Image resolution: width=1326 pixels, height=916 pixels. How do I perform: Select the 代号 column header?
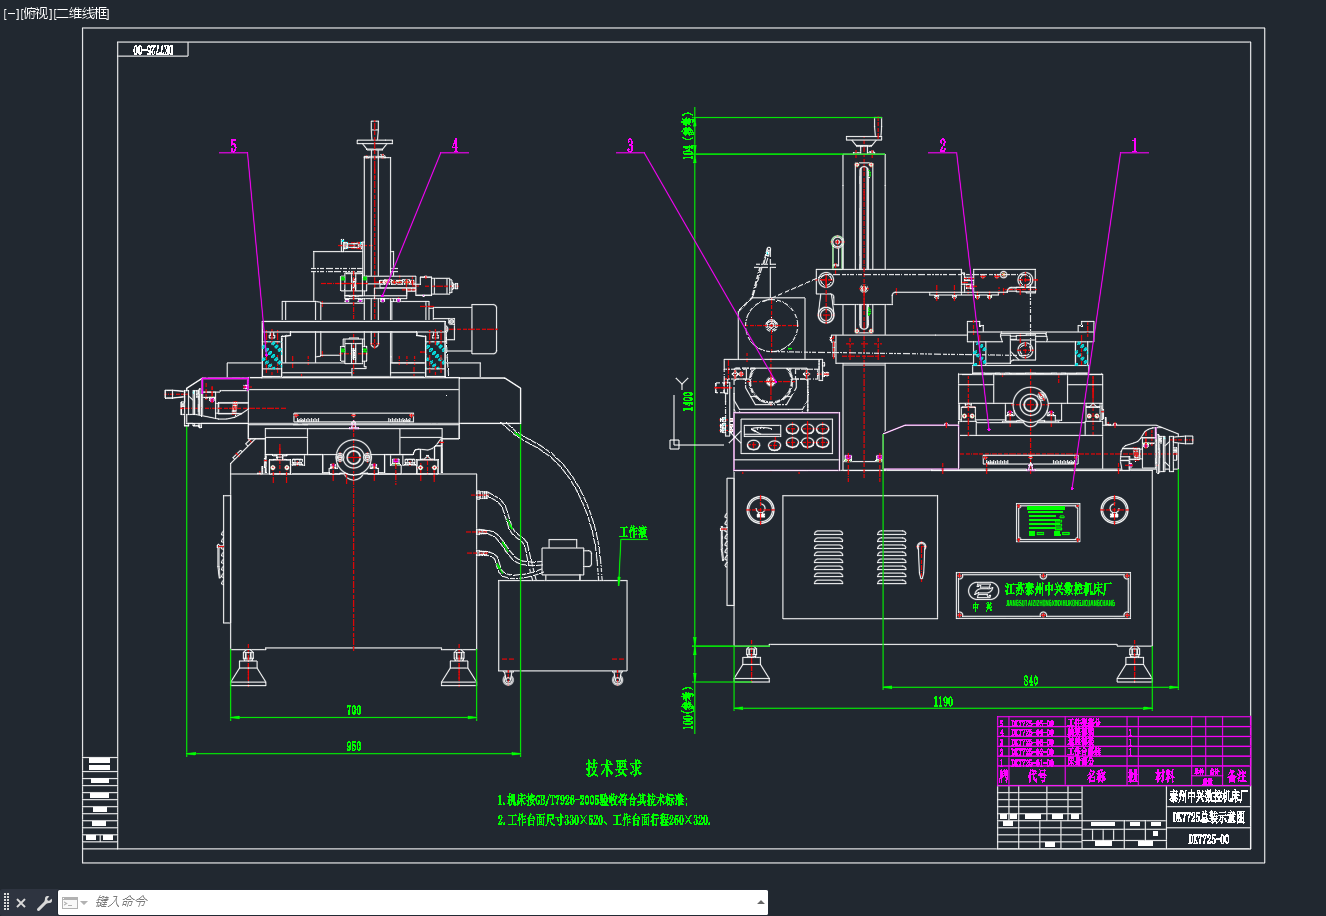pyautogui.click(x=1037, y=776)
